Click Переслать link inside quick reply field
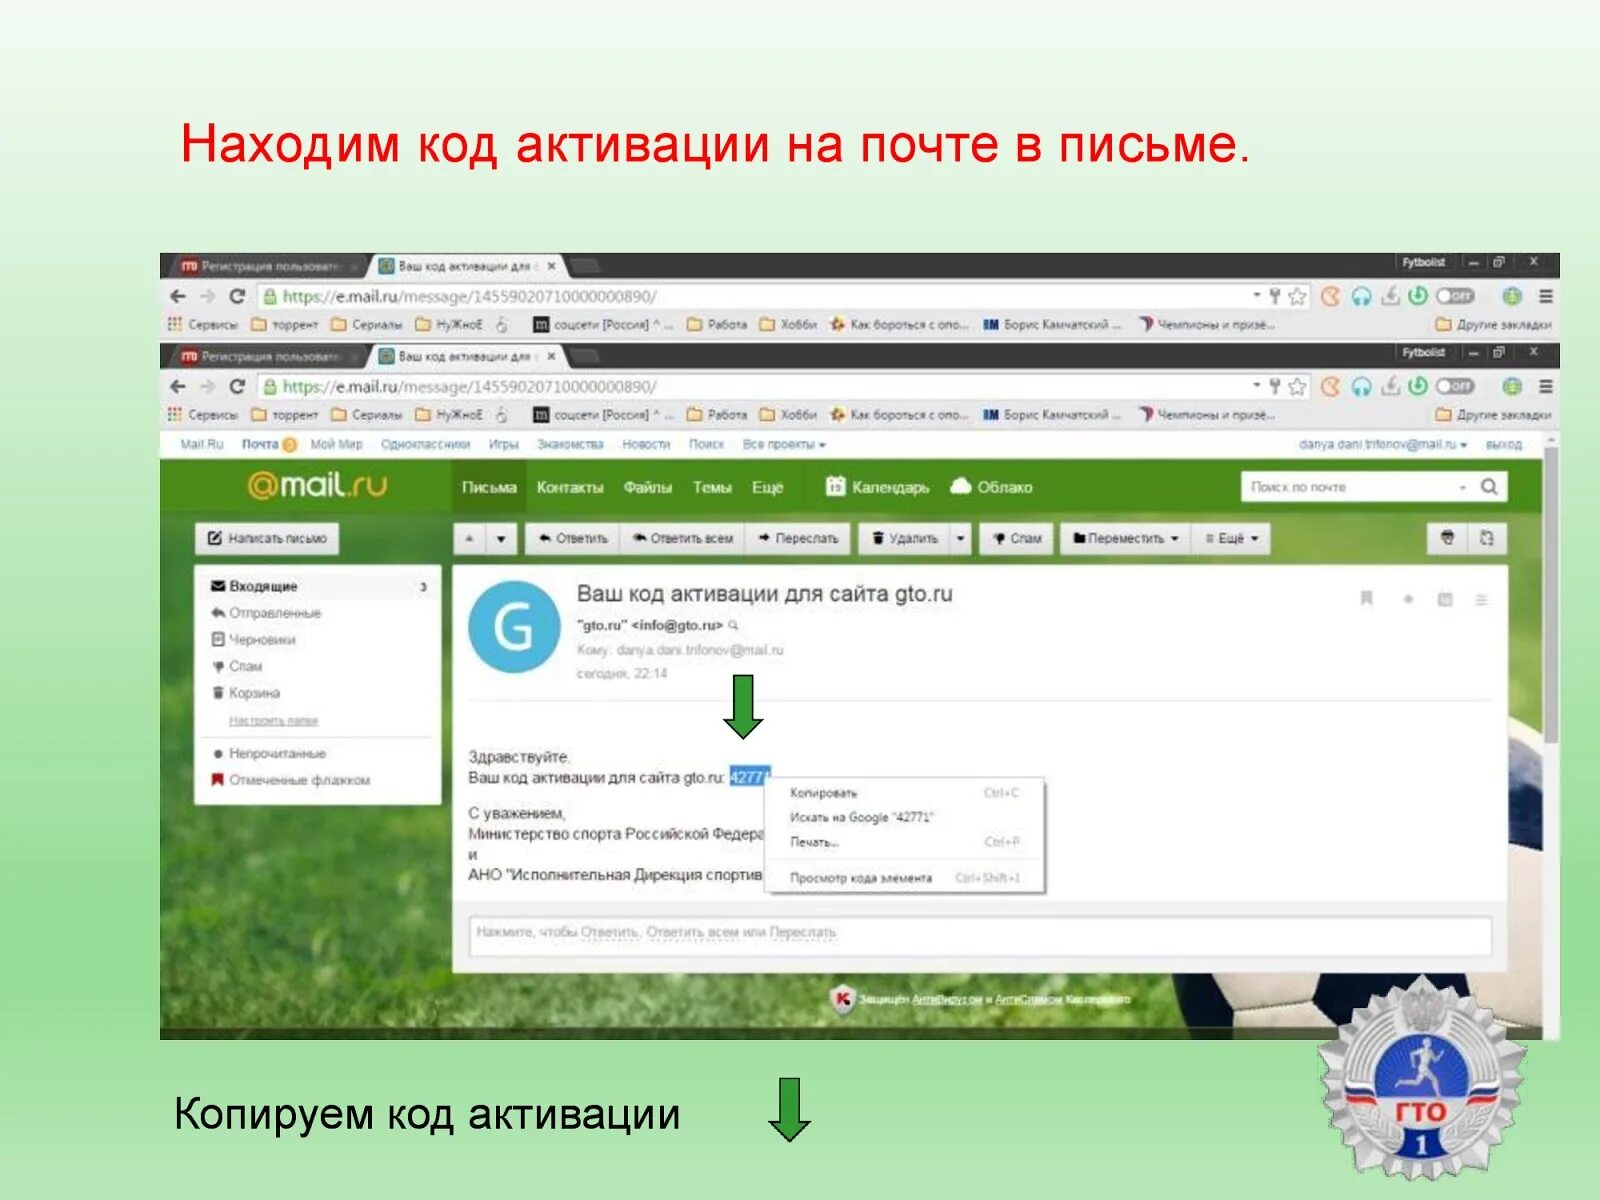 tap(802, 932)
